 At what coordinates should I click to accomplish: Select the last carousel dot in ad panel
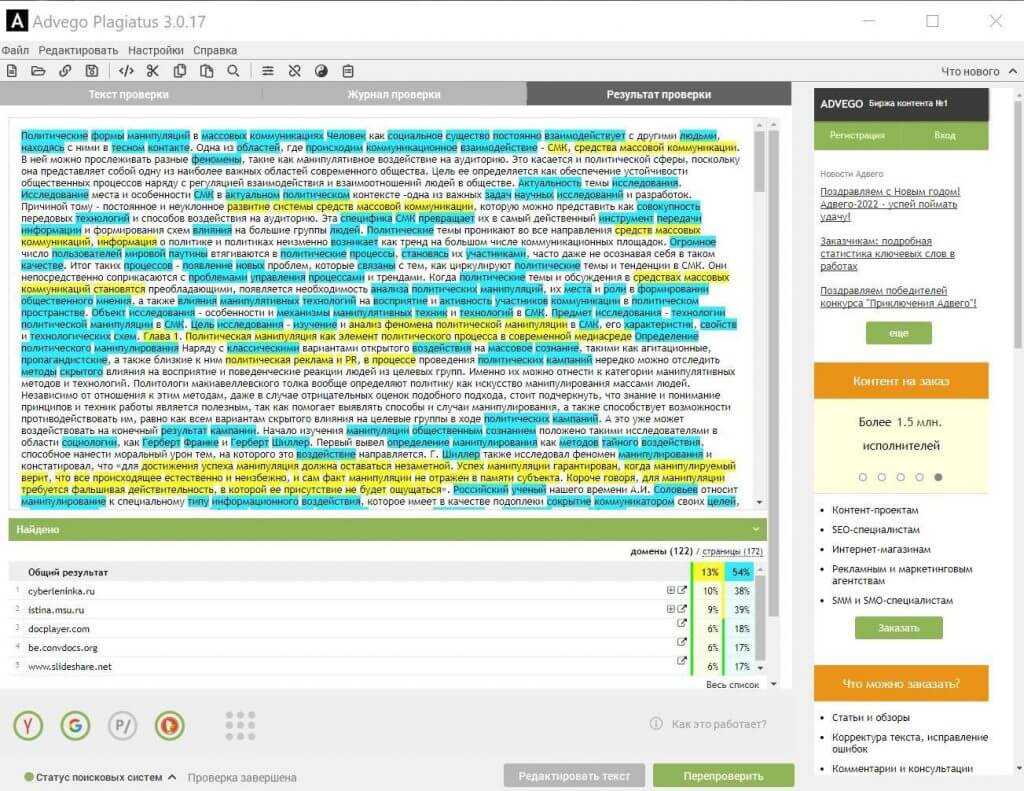click(x=938, y=477)
